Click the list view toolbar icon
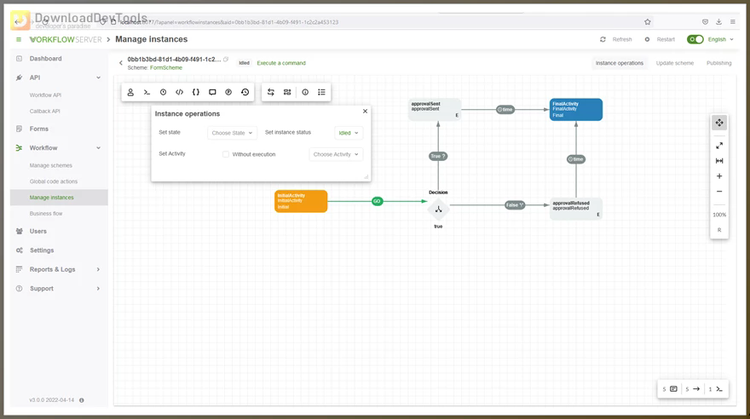Image resolution: width=750 pixels, height=419 pixels. pos(321,92)
